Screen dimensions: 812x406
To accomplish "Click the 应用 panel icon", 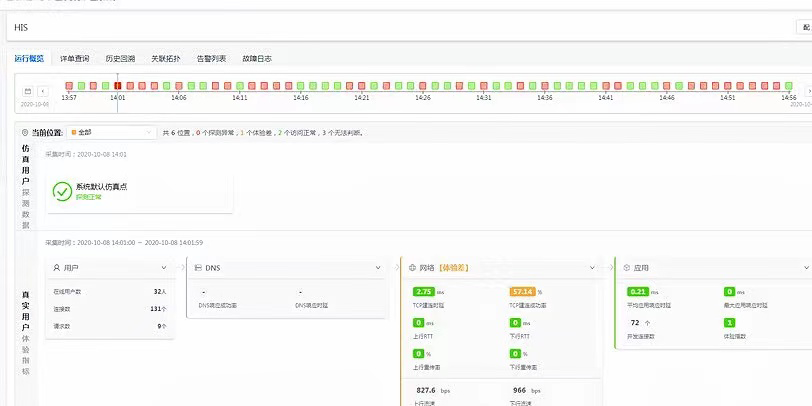I will (626, 268).
